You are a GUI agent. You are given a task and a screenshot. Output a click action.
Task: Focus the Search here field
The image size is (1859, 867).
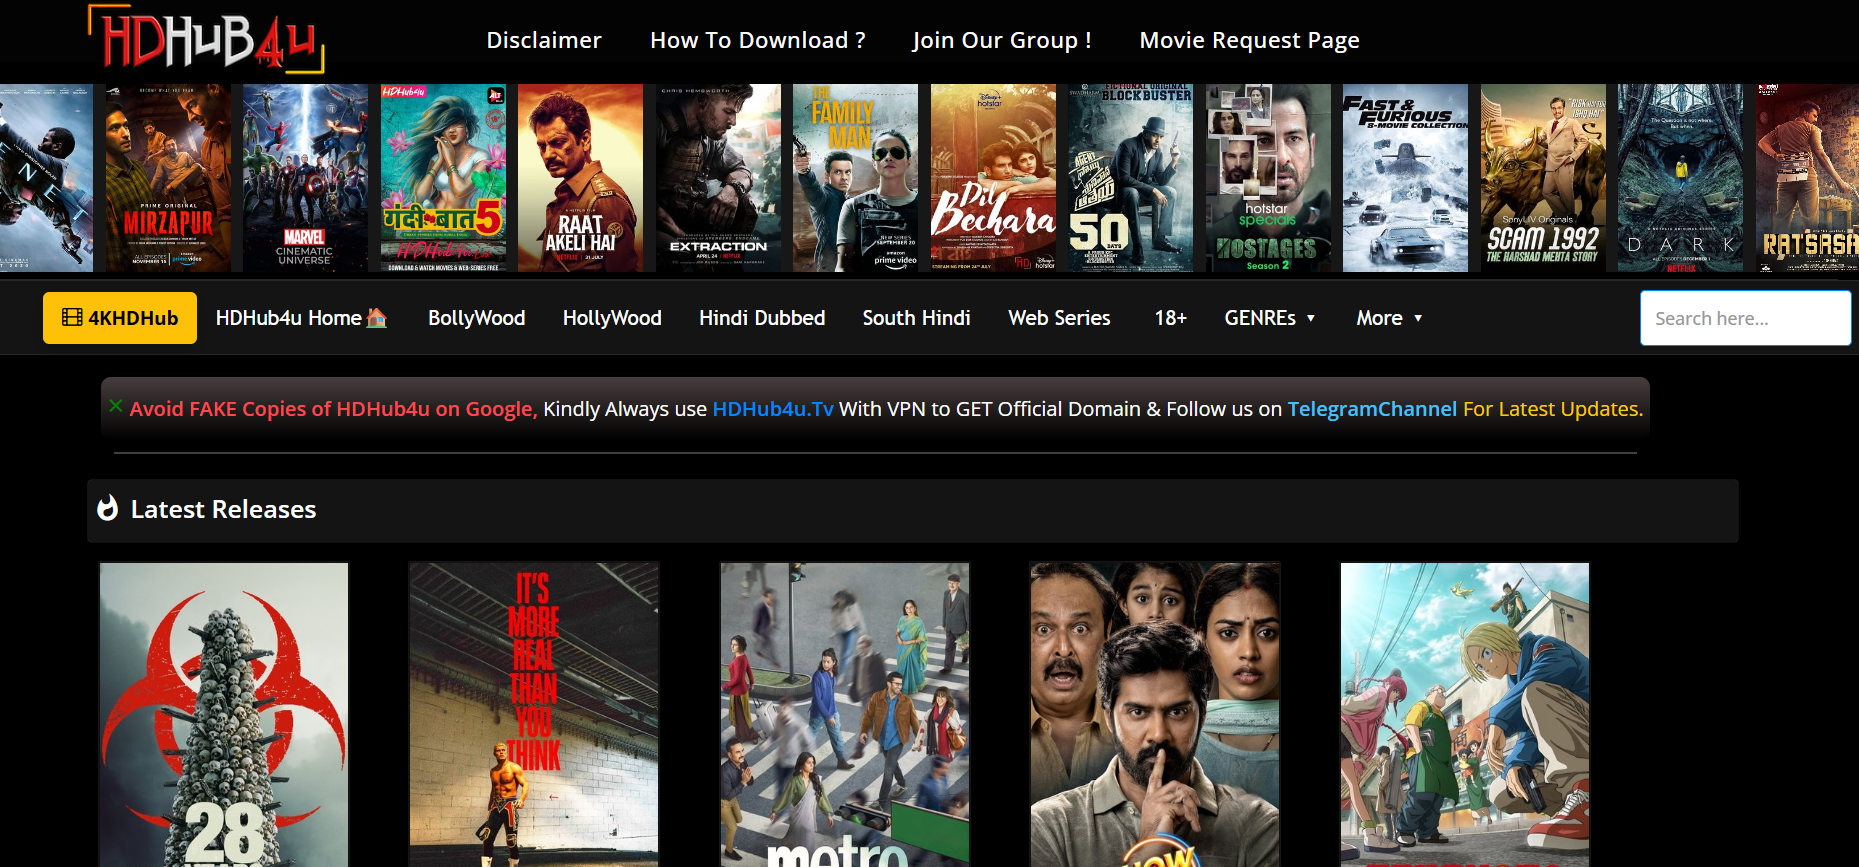(x=1745, y=318)
